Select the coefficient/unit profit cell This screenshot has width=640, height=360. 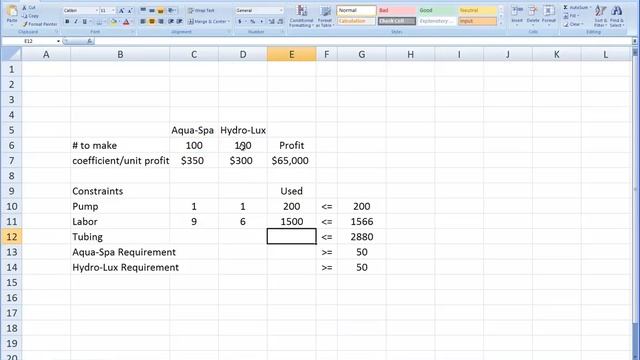(120, 160)
